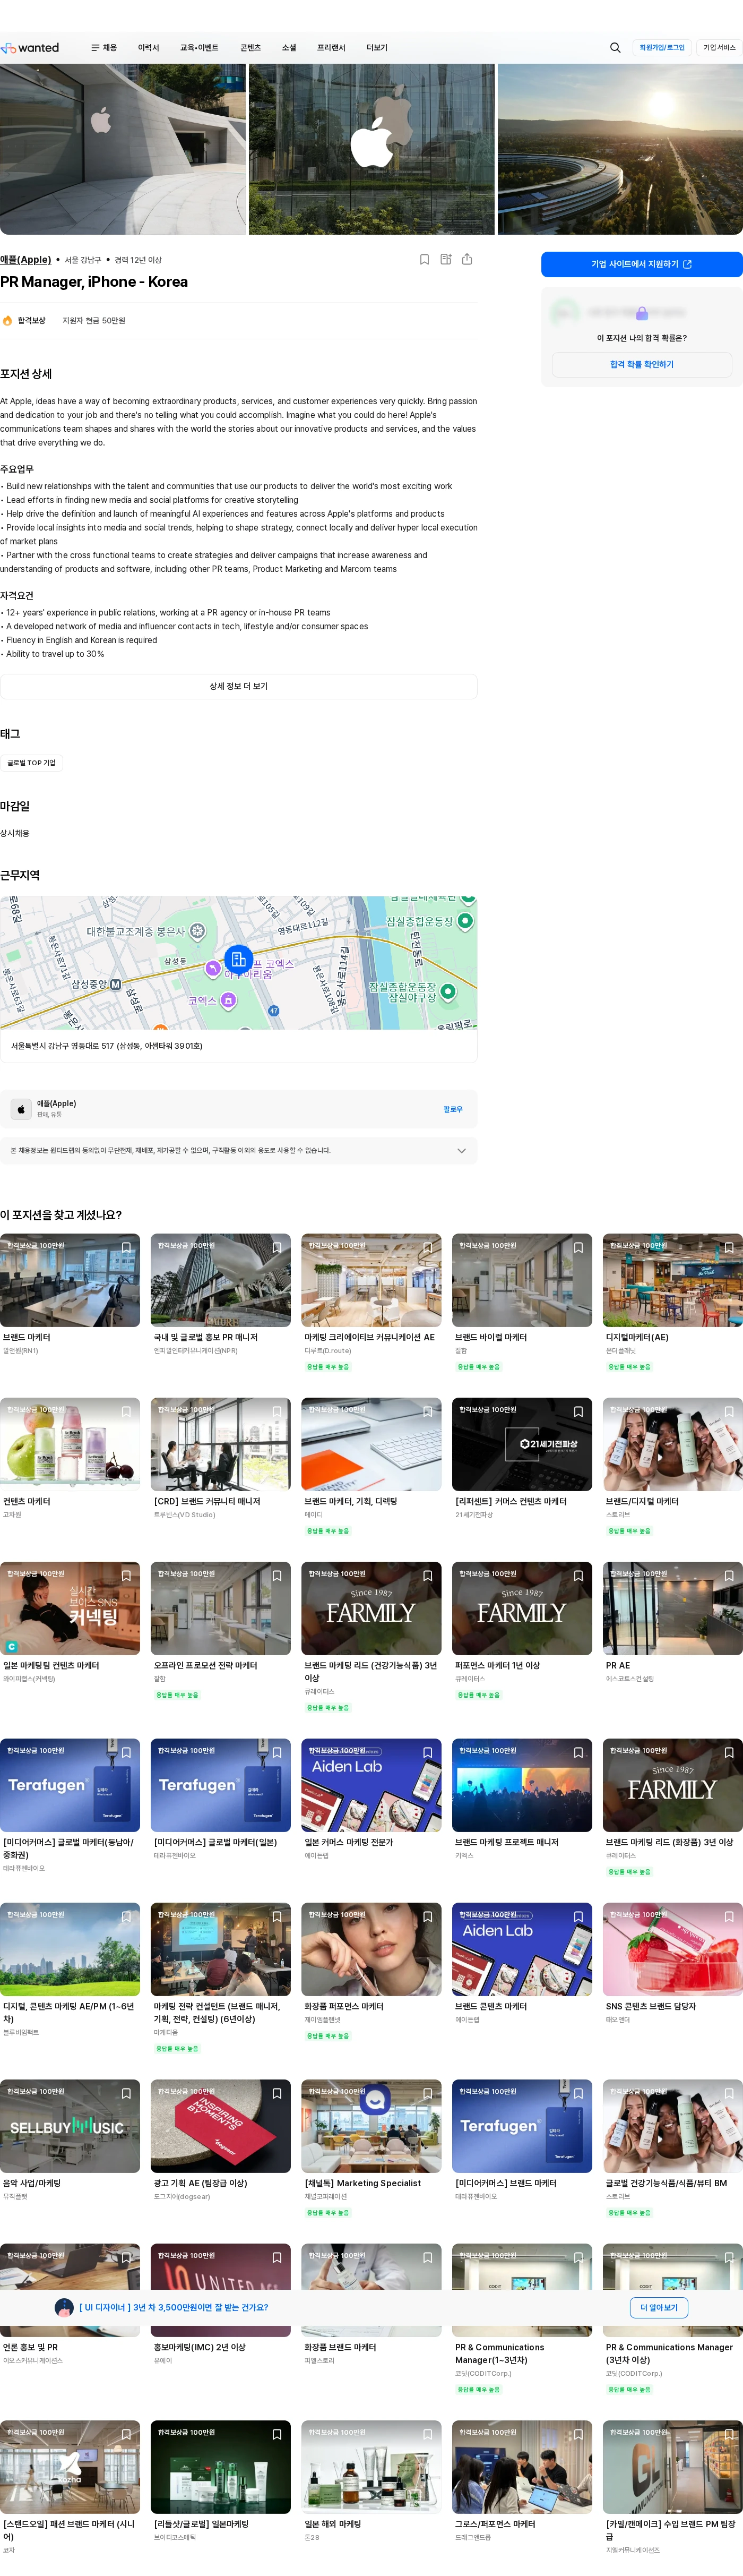Viewport: 743px width, 2576px height.
Task: Bookmark 브랜드 마케팅 프로젝트 매니저 card
Action: [578, 1752]
